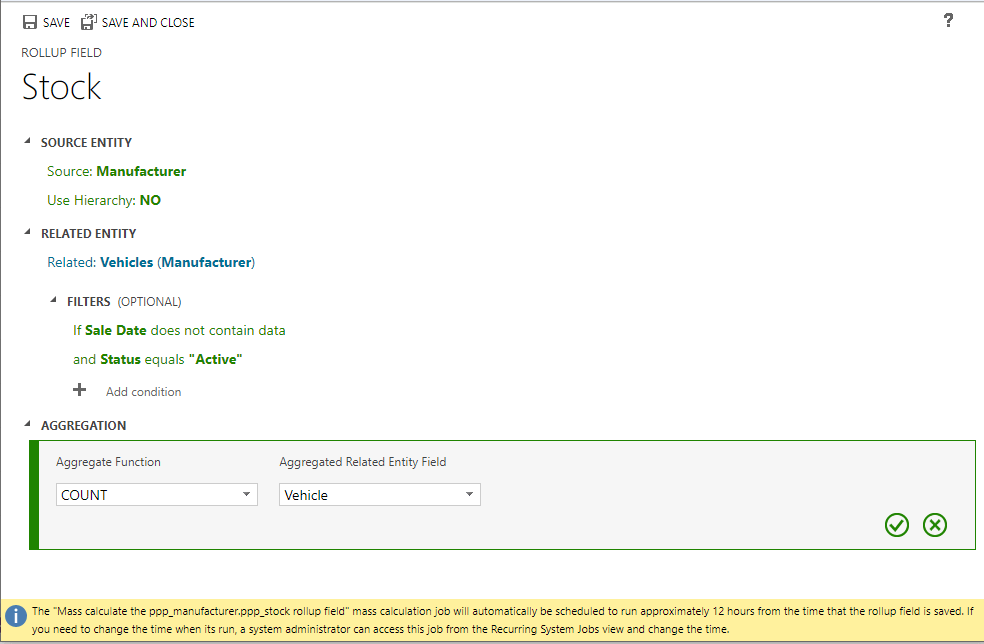Click the Save and Close icon
984x644 pixels.
coord(89,22)
